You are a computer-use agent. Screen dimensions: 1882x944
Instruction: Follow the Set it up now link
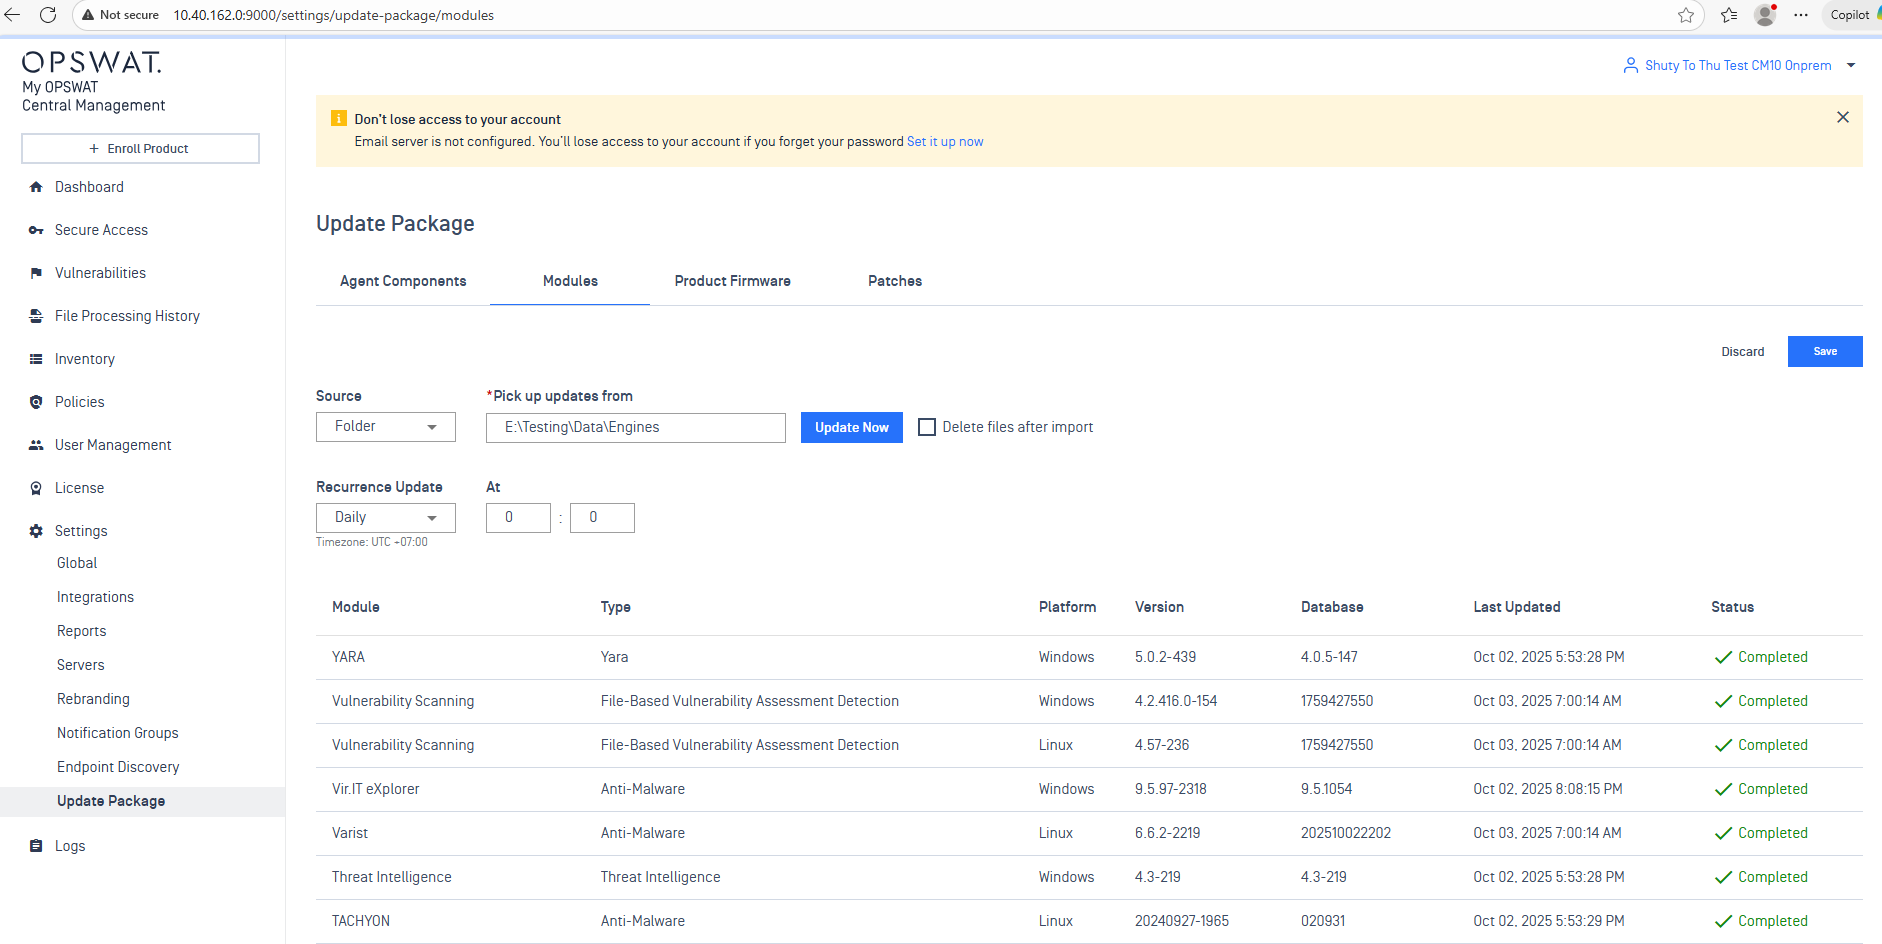coord(944,142)
